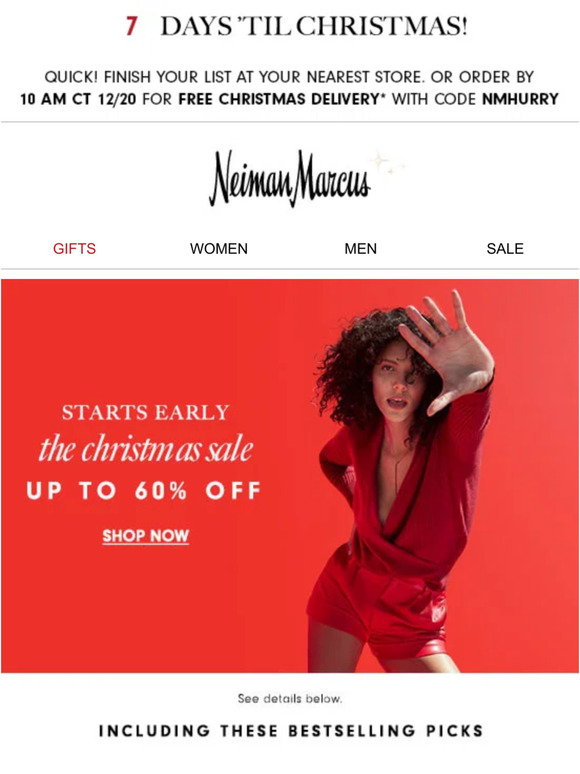Click the model's outstretched hand in banner
The image size is (580, 774).
click(x=447, y=350)
